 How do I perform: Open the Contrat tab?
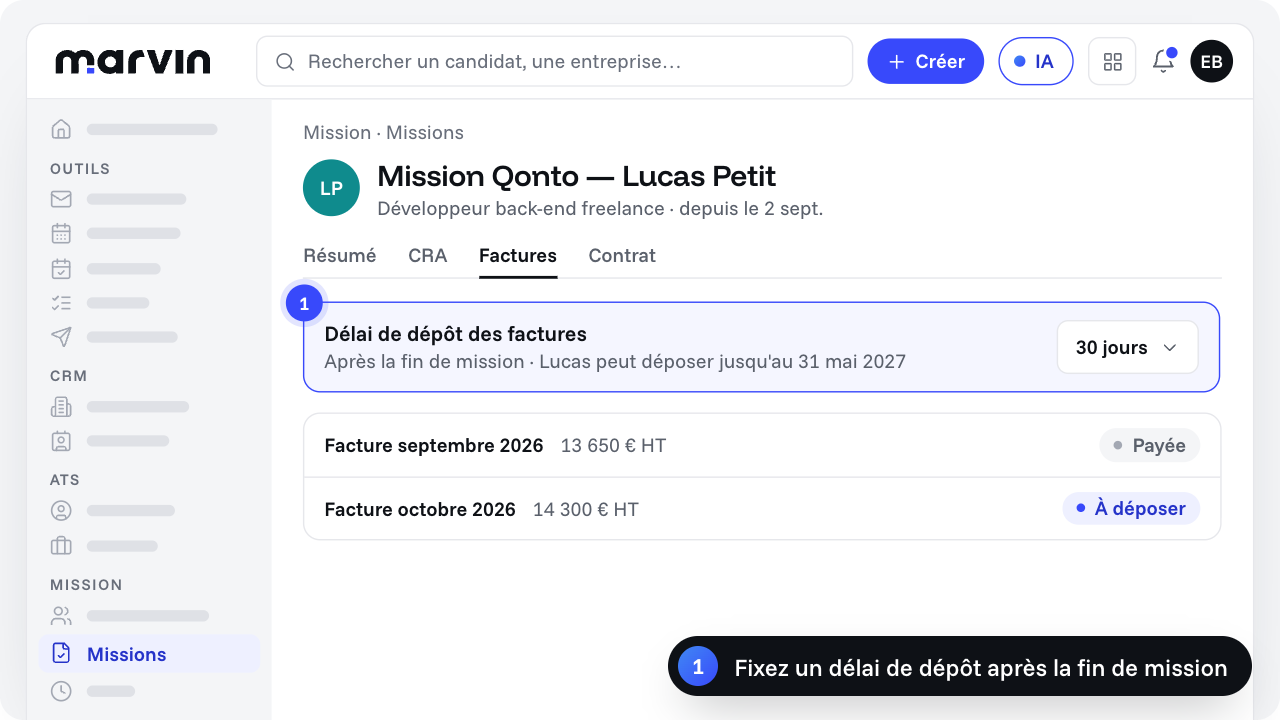click(x=622, y=255)
